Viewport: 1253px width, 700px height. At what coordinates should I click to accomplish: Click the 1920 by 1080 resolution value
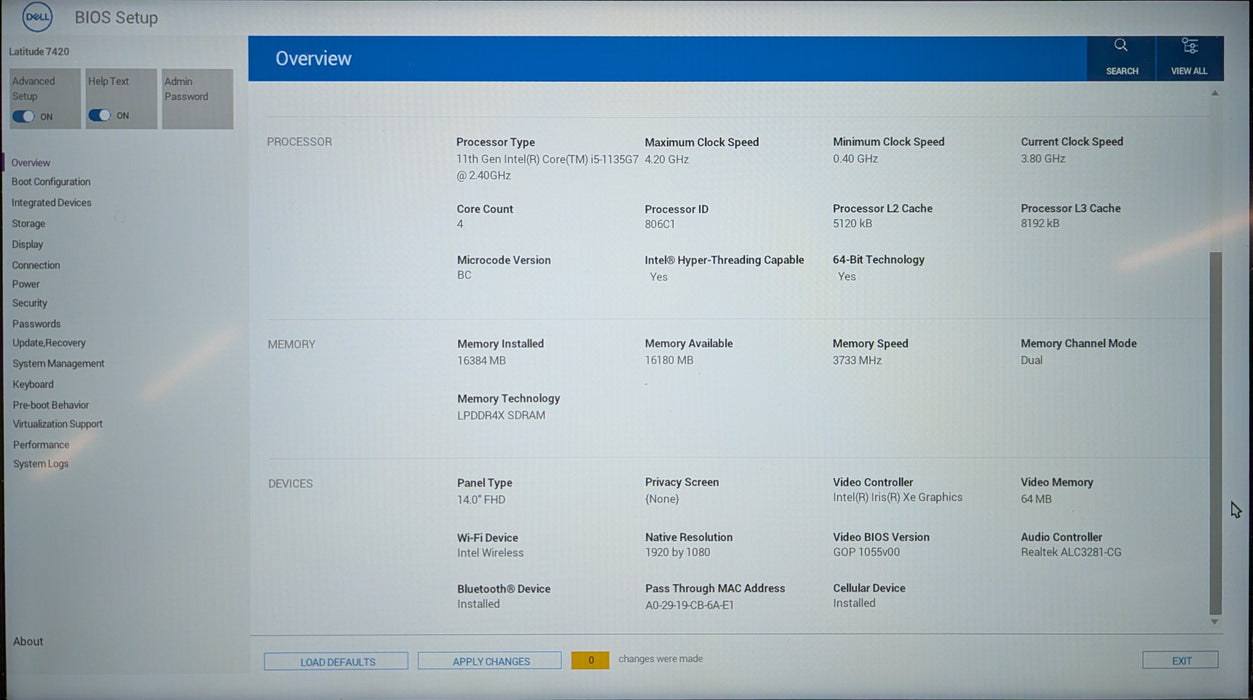click(x=678, y=553)
